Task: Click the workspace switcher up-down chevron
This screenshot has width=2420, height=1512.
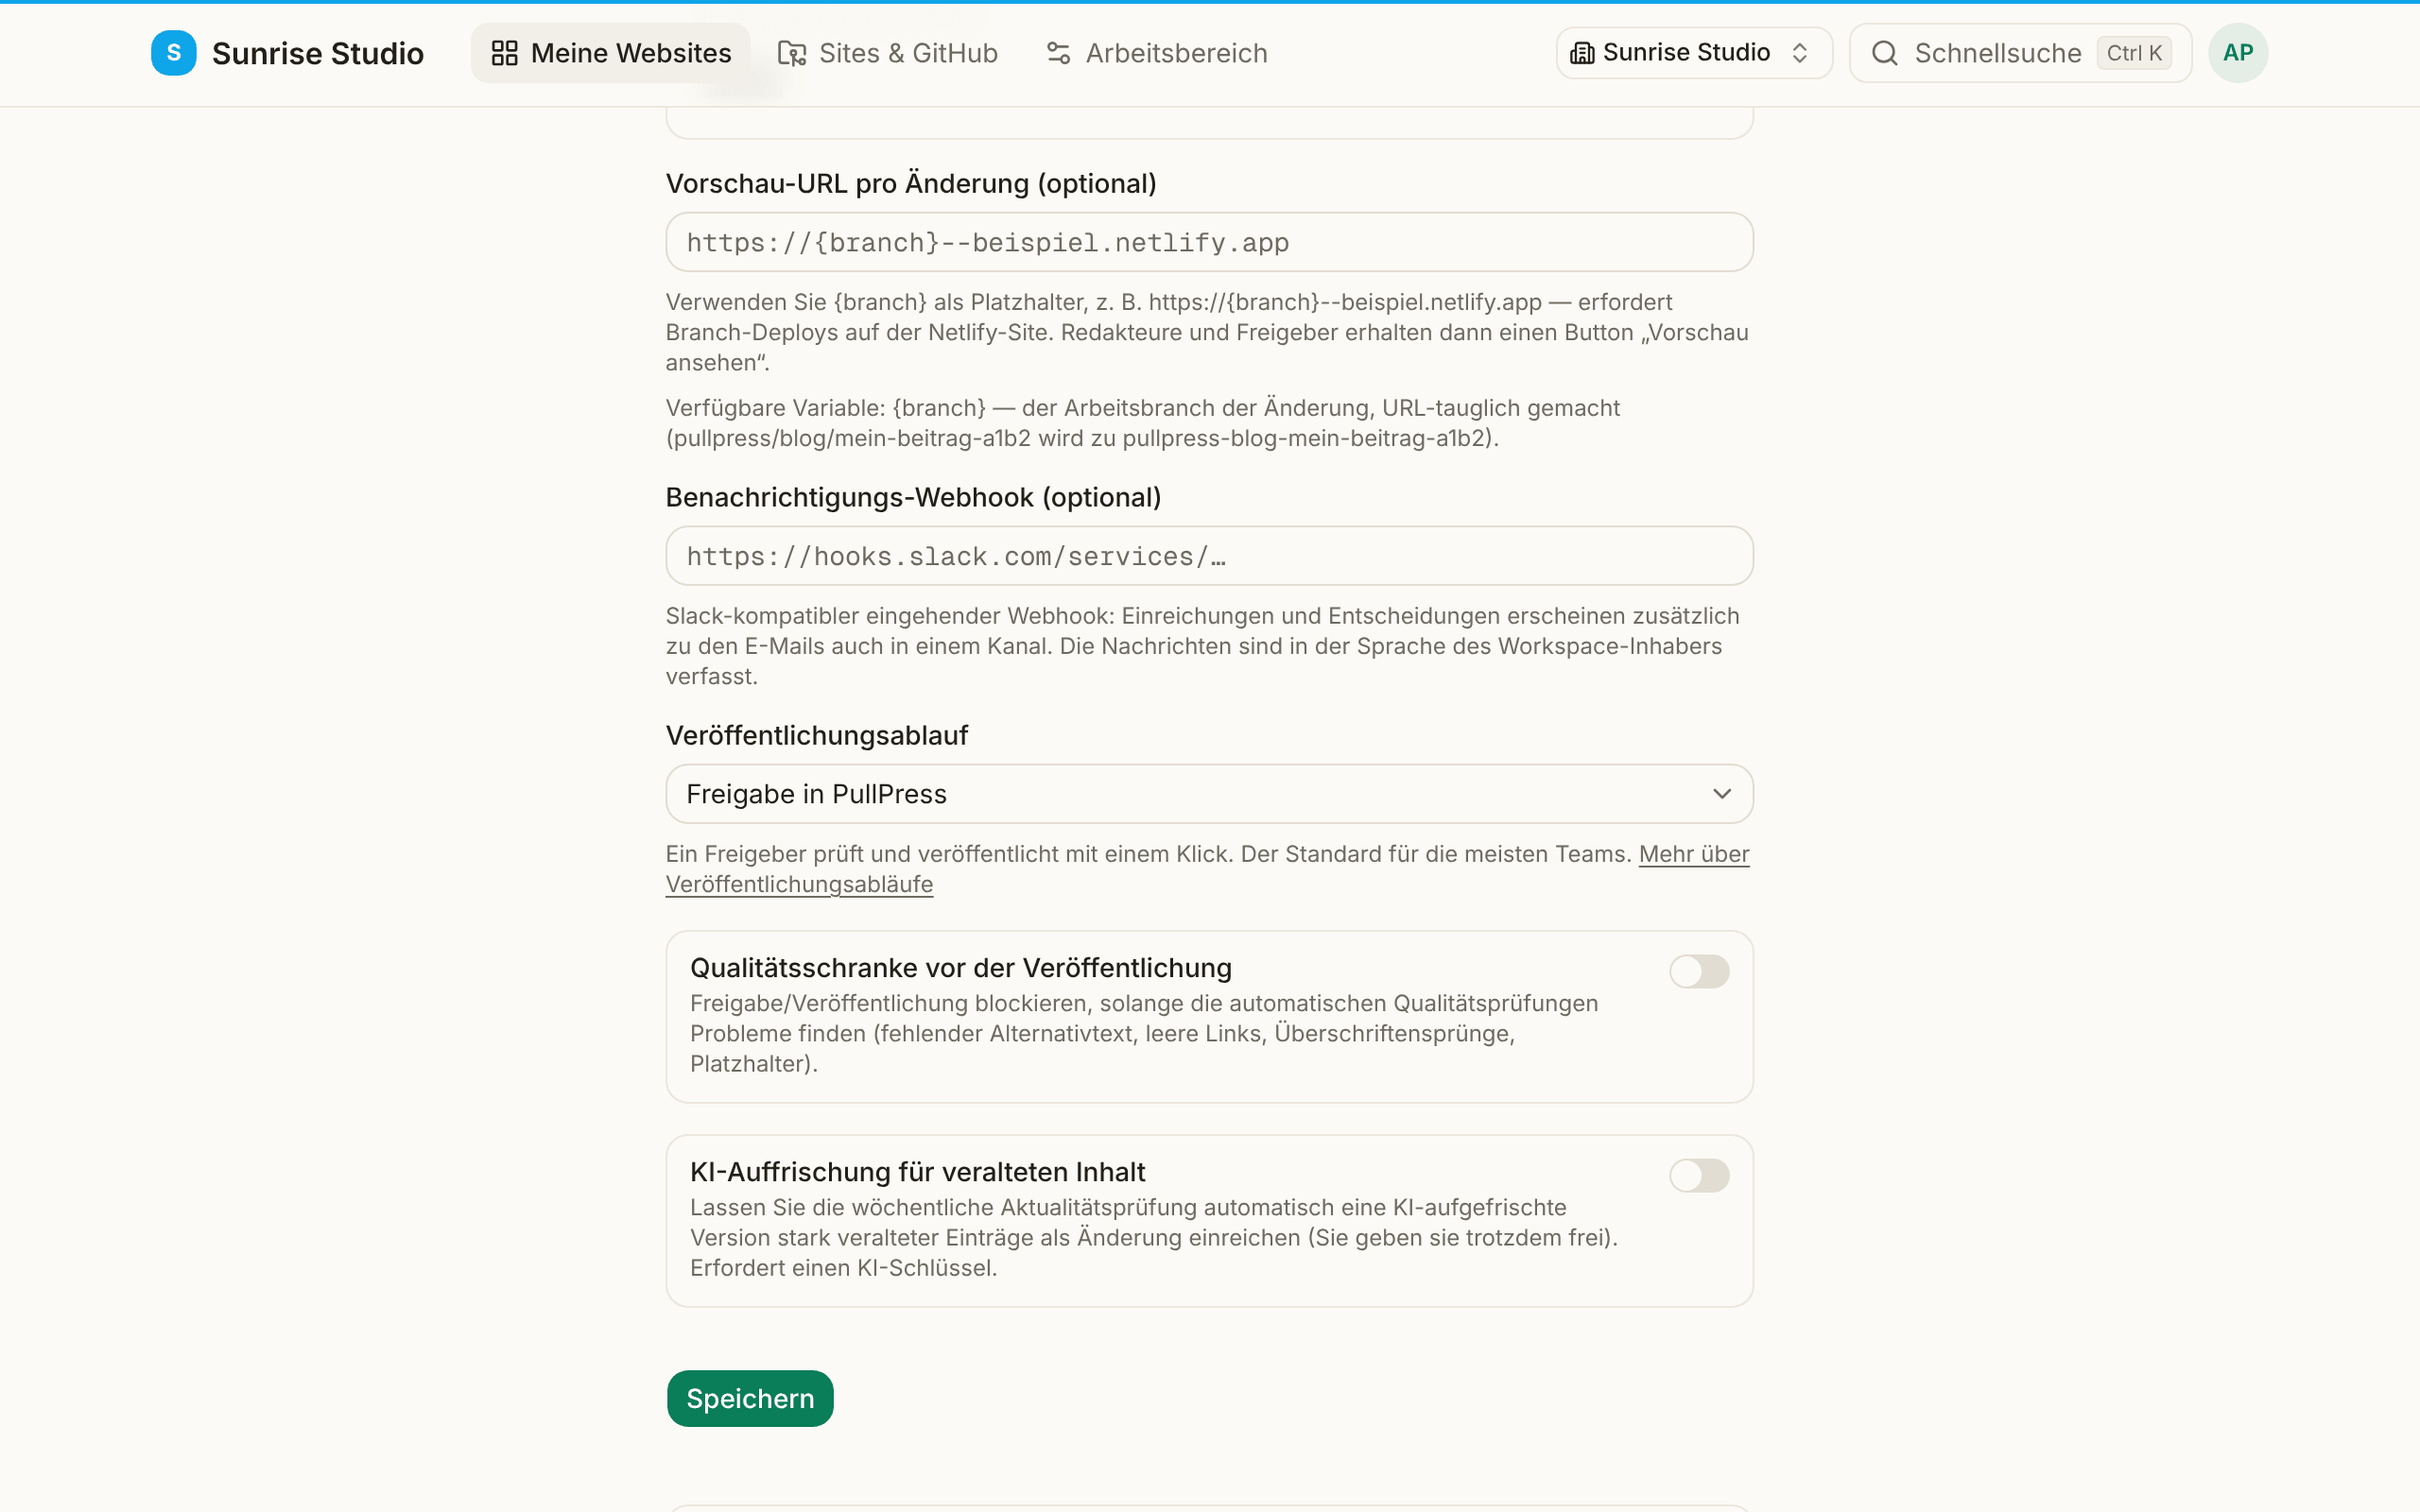Action: [x=1800, y=53]
